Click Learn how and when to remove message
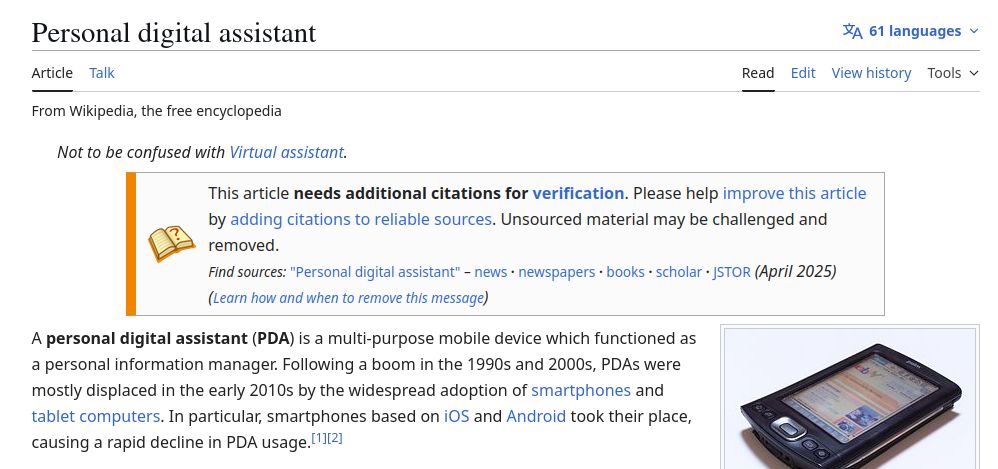 click(x=348, y=298)
